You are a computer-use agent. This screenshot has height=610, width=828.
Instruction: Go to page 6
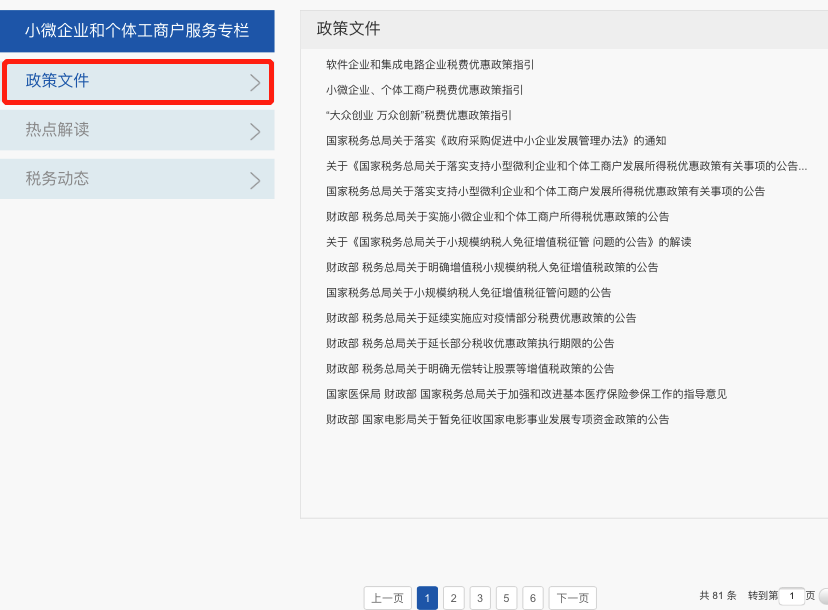(x=533, y=598)
